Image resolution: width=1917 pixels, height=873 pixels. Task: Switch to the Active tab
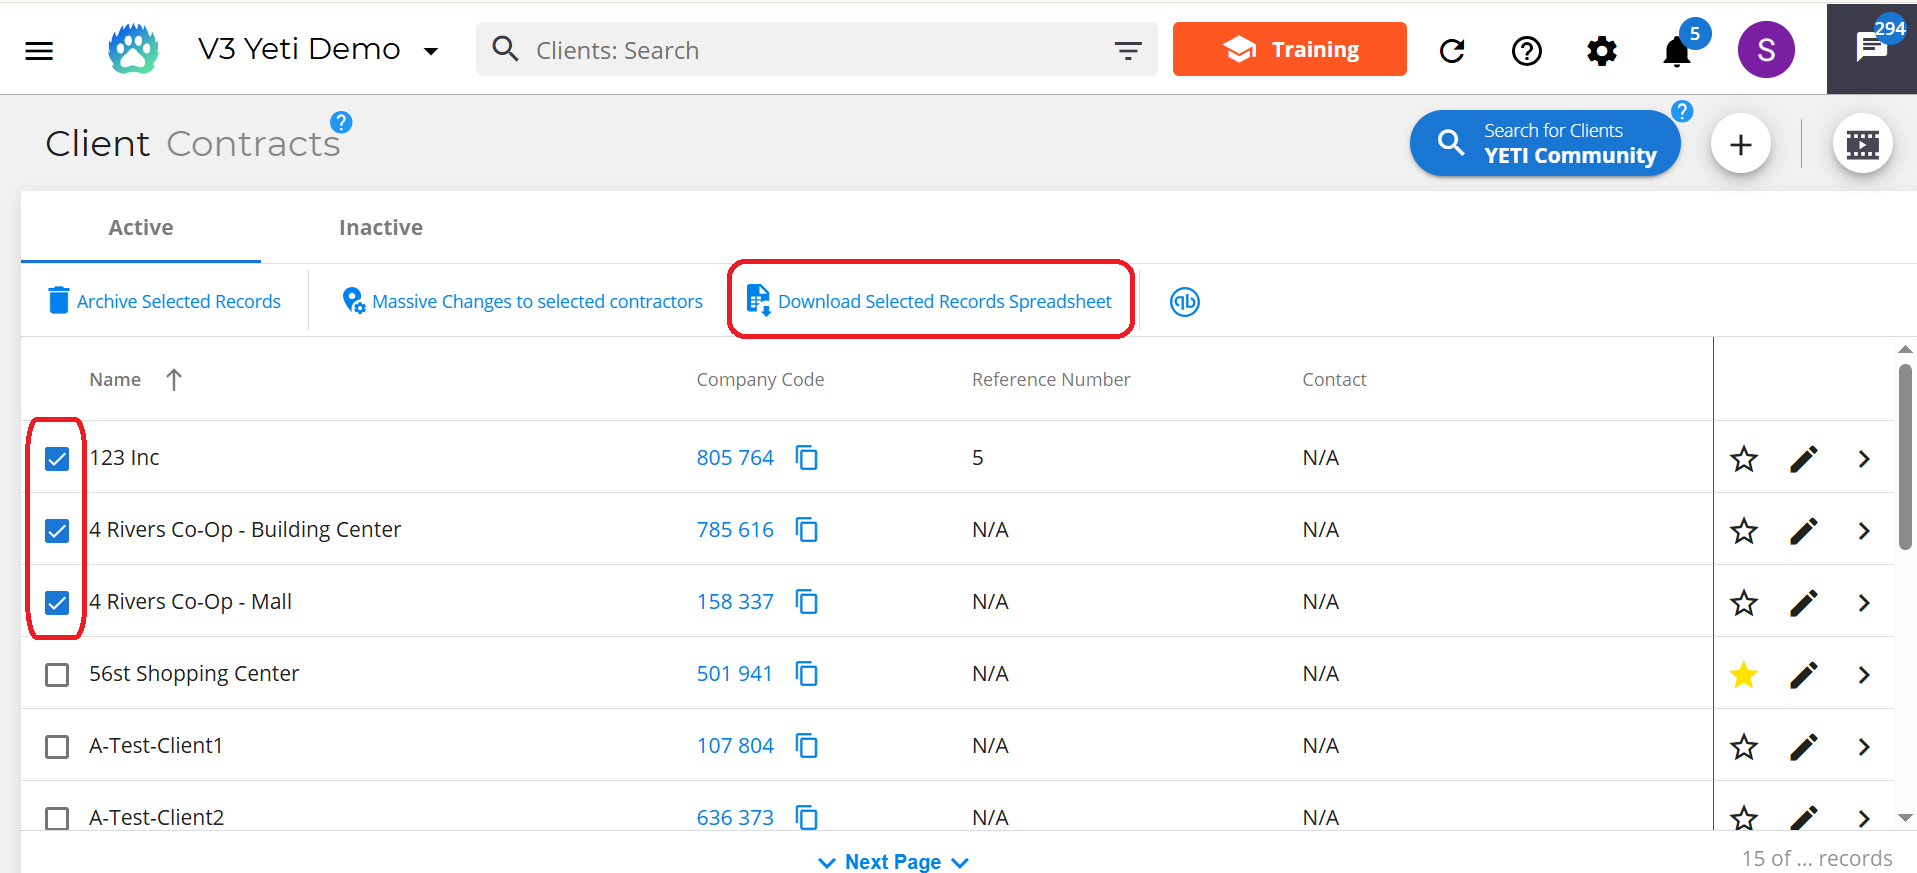(141, 227)
